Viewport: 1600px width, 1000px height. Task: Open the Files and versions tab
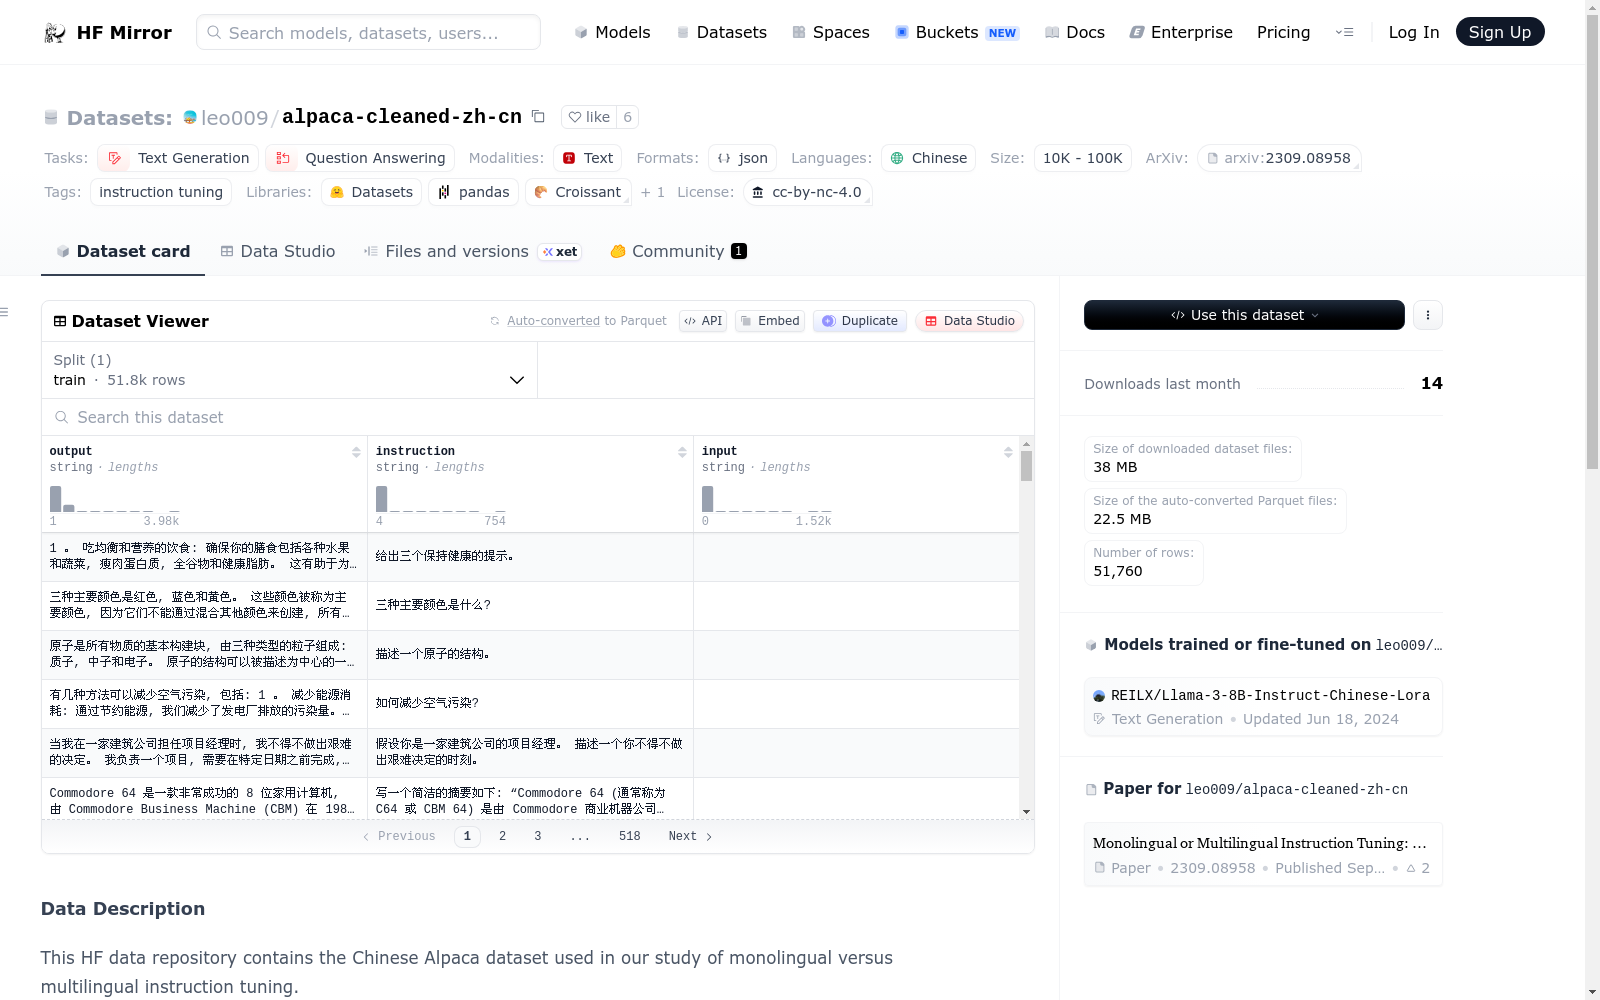473,251
